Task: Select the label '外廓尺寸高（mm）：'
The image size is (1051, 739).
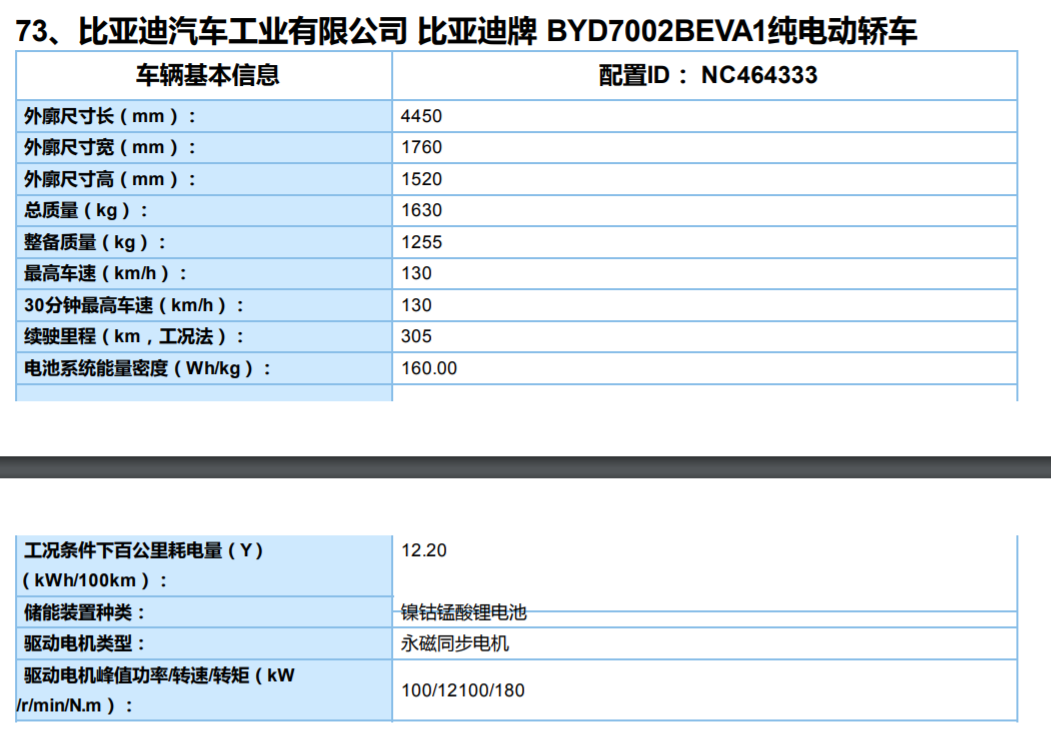Action: tap(111, 179)
